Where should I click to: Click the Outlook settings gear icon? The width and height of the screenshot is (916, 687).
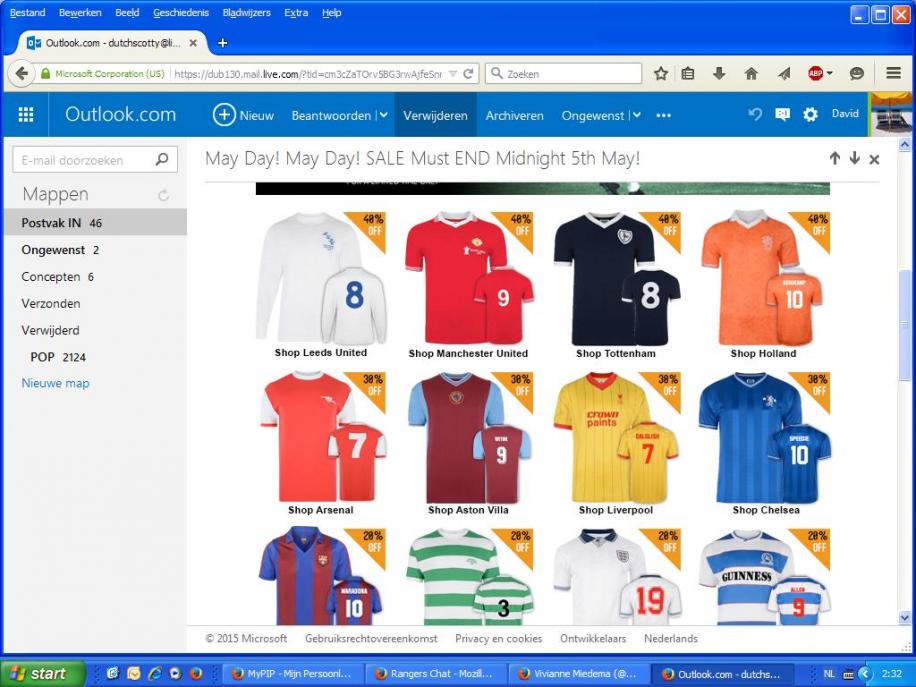810,115
